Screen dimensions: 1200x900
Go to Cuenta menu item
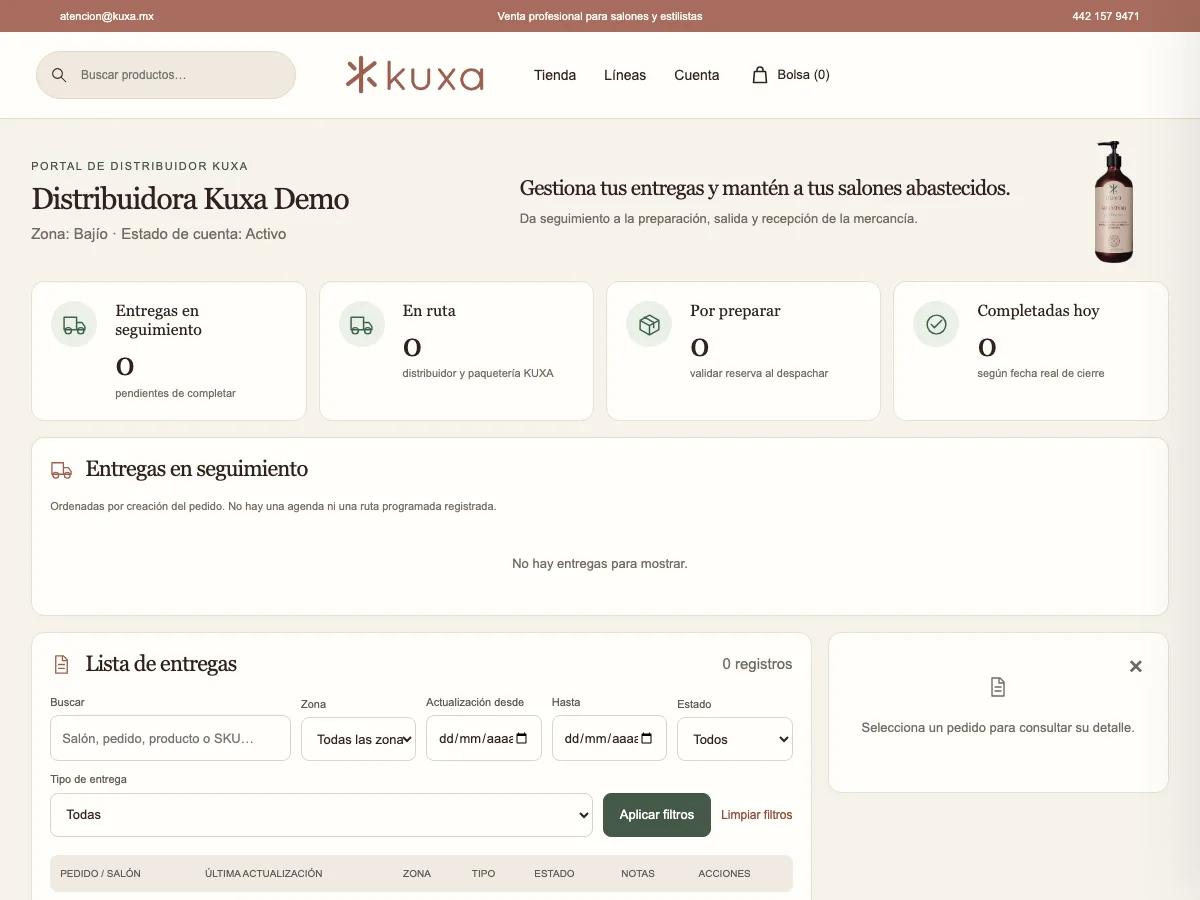(697, 75)
